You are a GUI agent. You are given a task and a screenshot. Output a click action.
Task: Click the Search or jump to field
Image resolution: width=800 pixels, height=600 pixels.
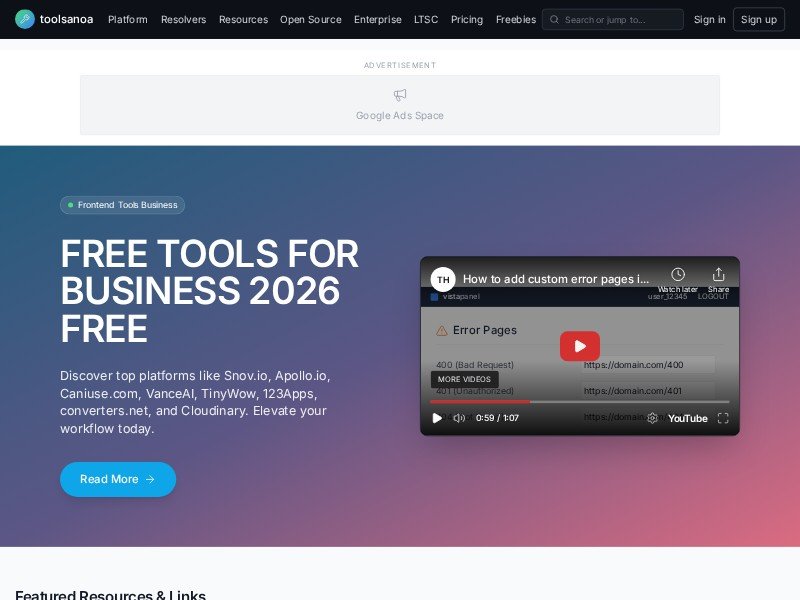[613, 19]
